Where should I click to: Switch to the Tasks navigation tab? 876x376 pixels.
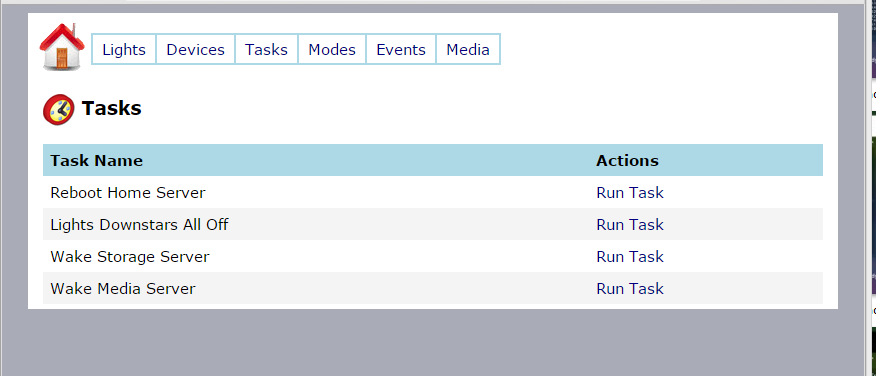tap(266, 50)
